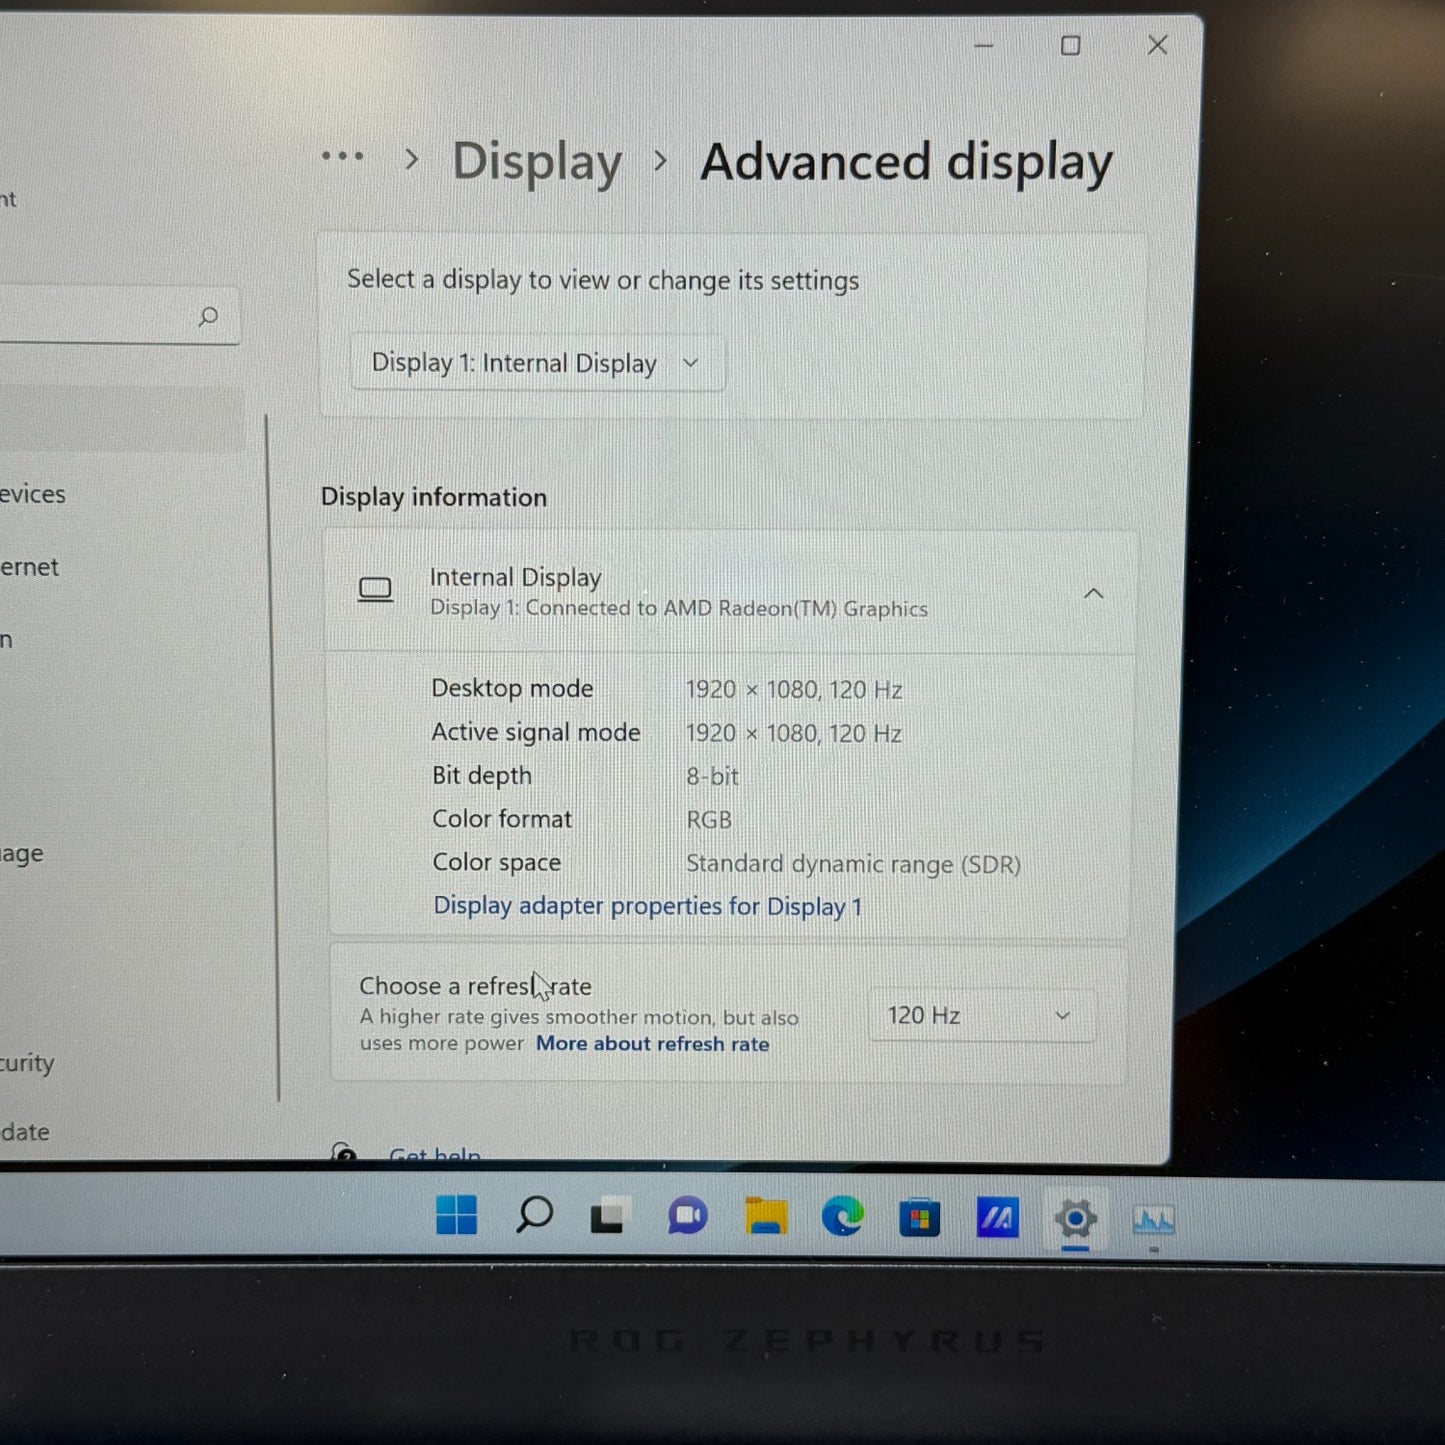Click the search magnifier in the sidebar
The width and height of the screenshot is (1445, 1445).
(x=208, y=316)
